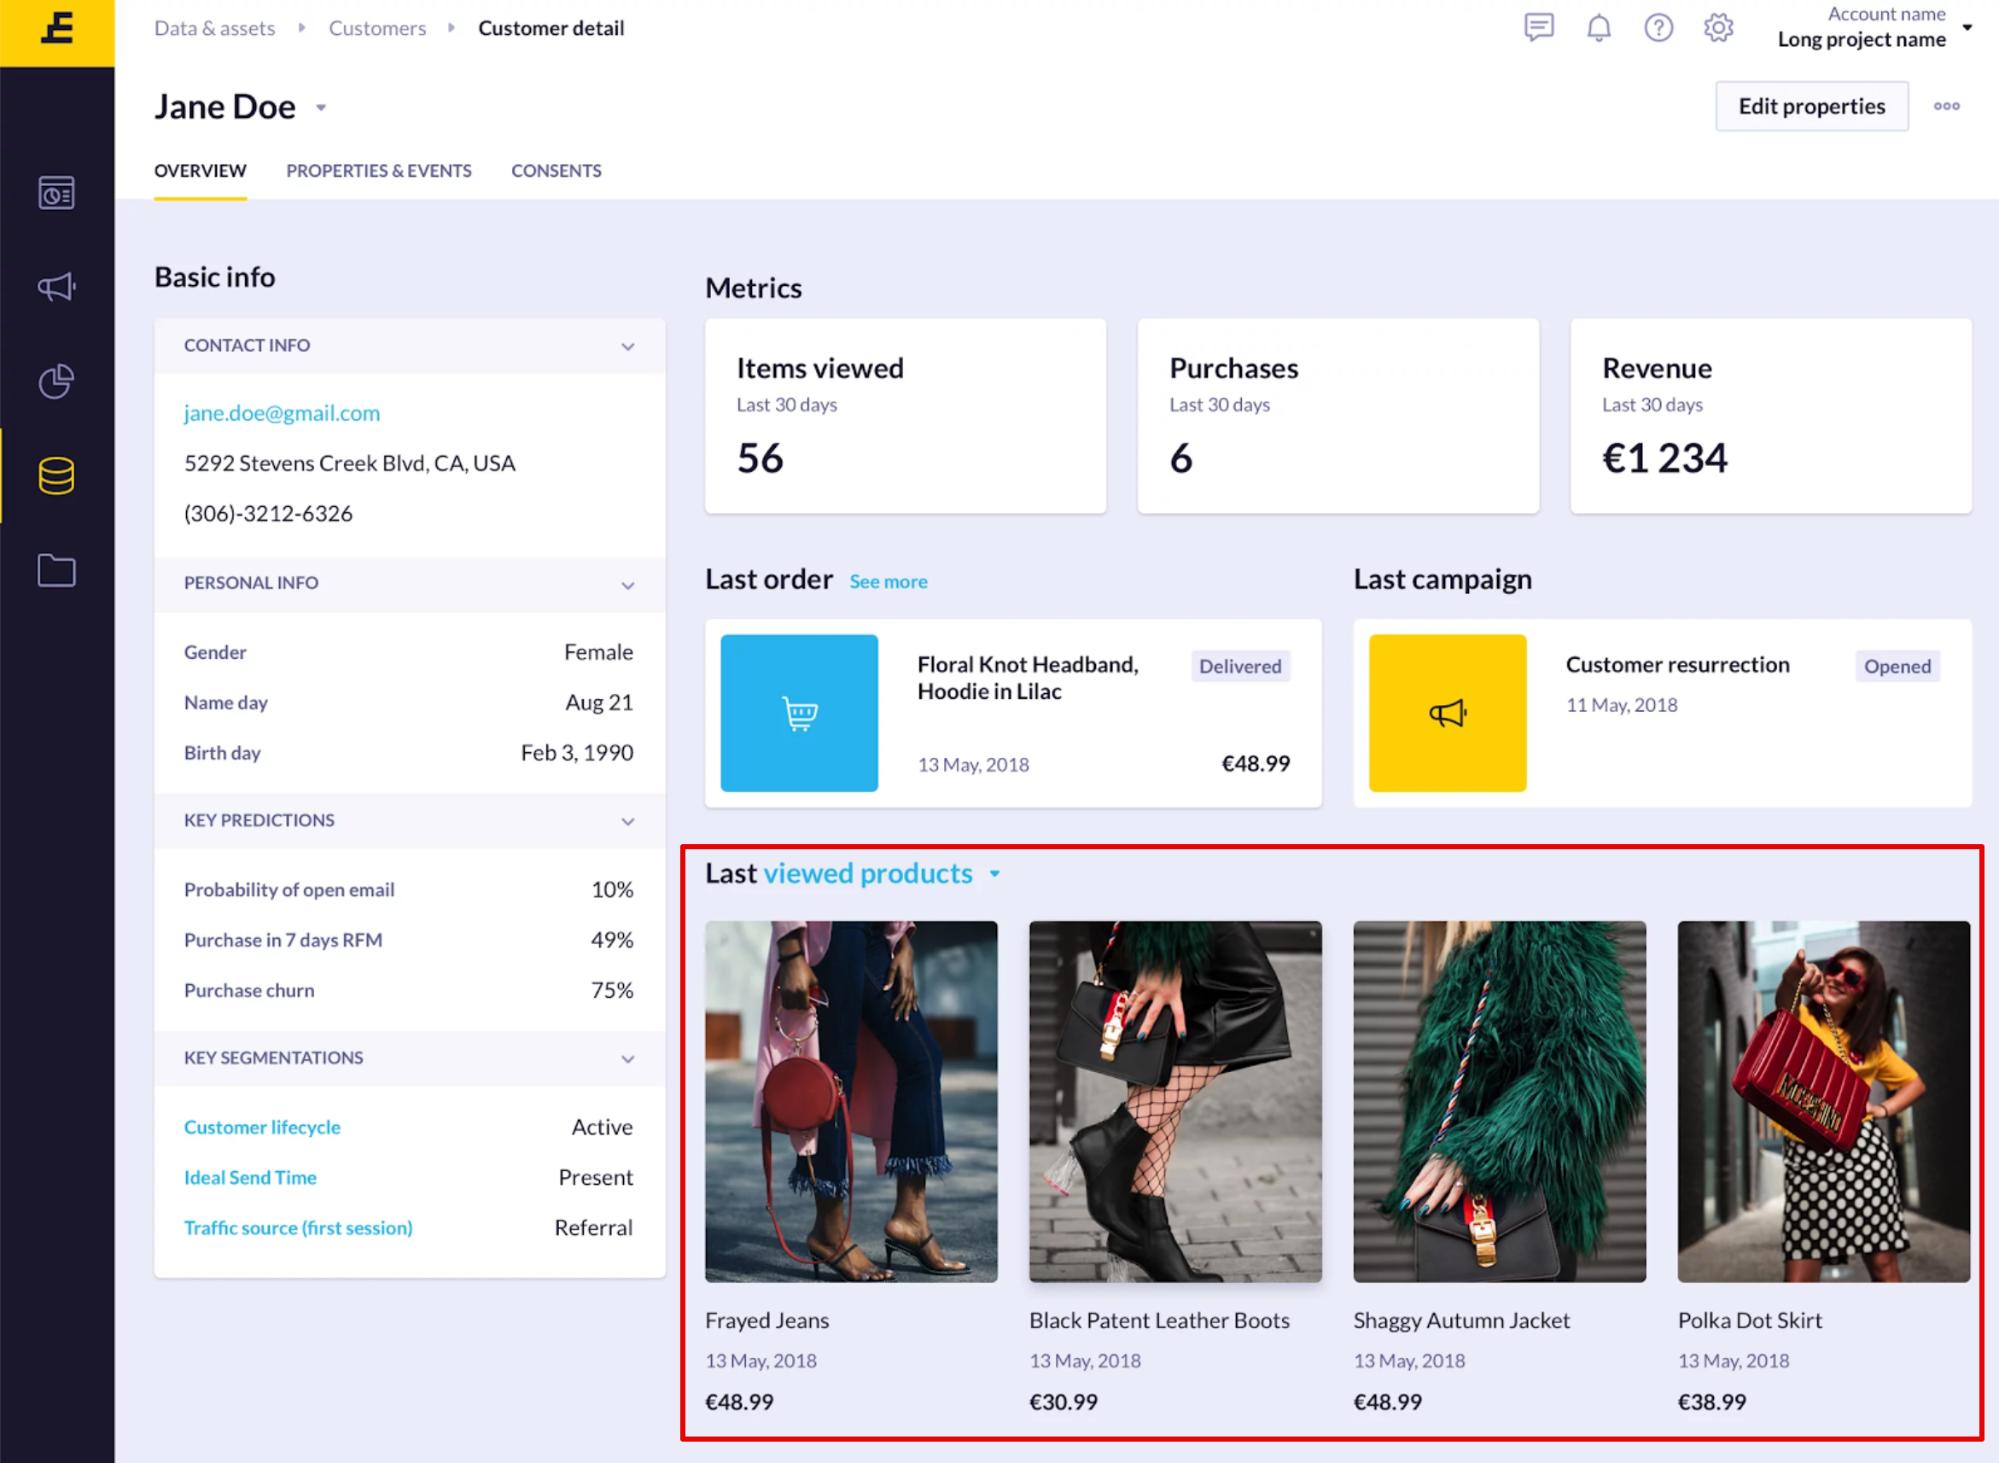Click the three-dot more options icon
The height and width of the screenshot is (1463, 1999).
point(1946,106)
